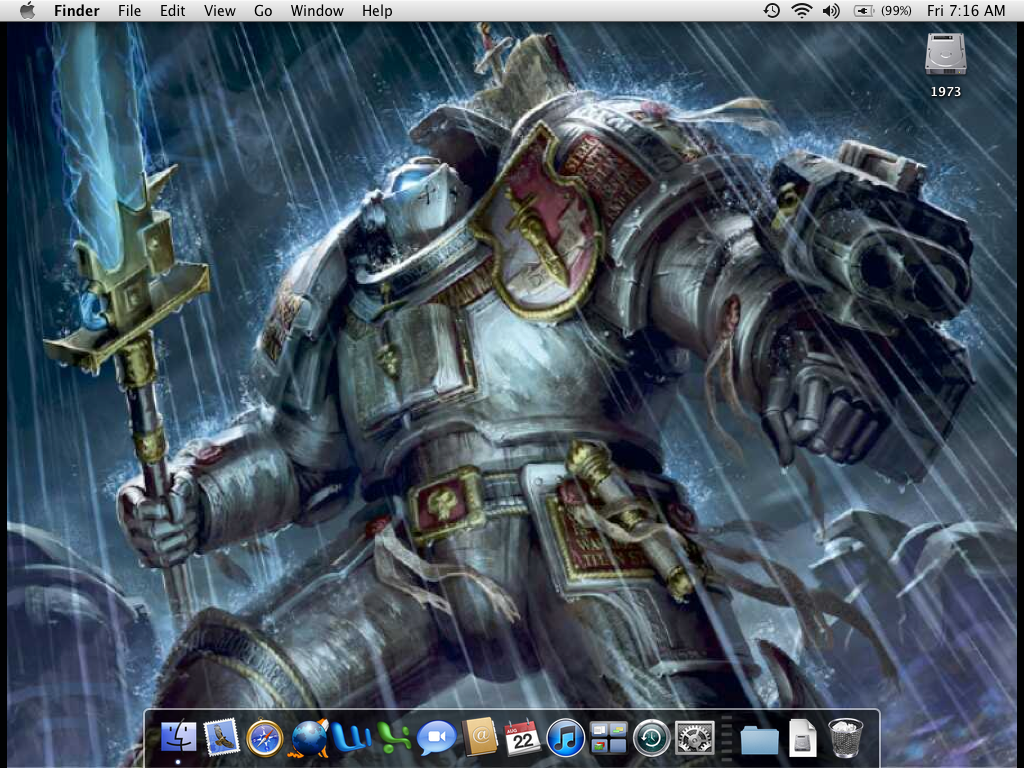The image size is (1024, 768).
Task: Open the Trash in the Dock
Action: tap(846, 738)
